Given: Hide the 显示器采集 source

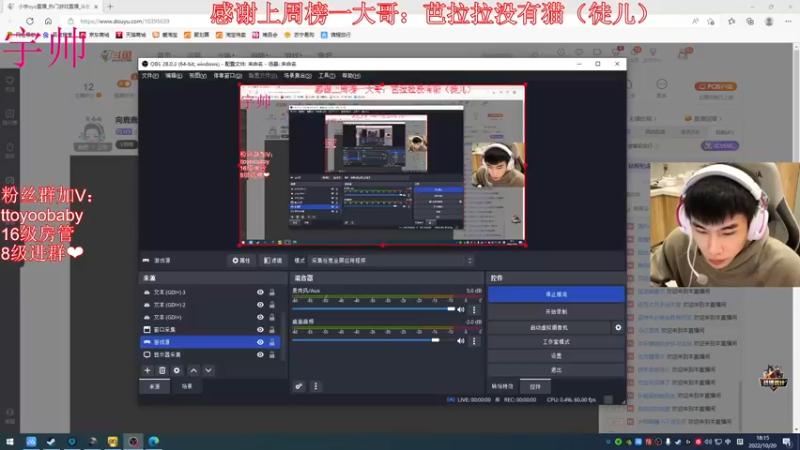Looking at the screenshot, I should [x=260, y=355].
